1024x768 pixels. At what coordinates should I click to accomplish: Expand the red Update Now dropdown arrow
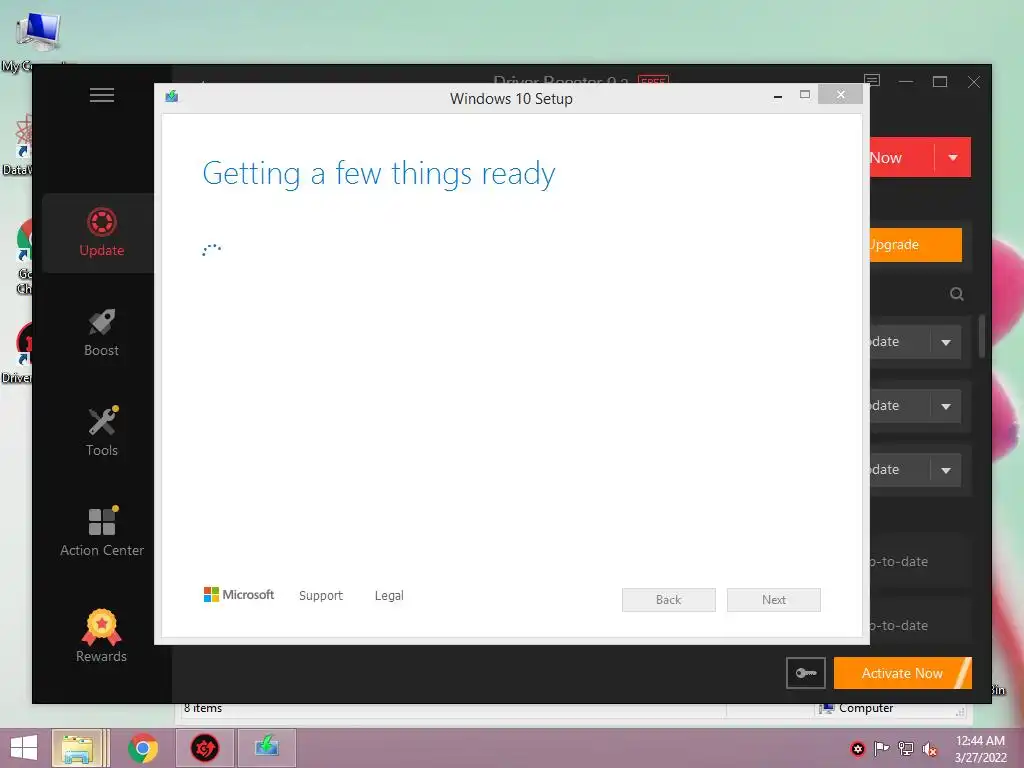953,157
